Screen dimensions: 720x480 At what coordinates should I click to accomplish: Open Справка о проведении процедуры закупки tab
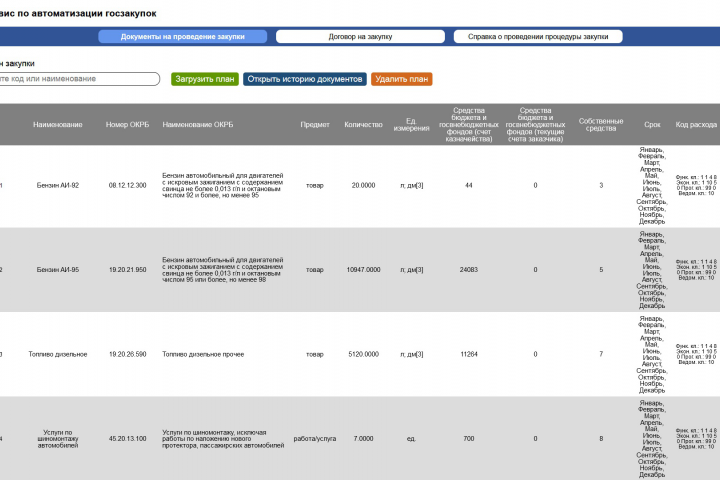pos(538,37)
